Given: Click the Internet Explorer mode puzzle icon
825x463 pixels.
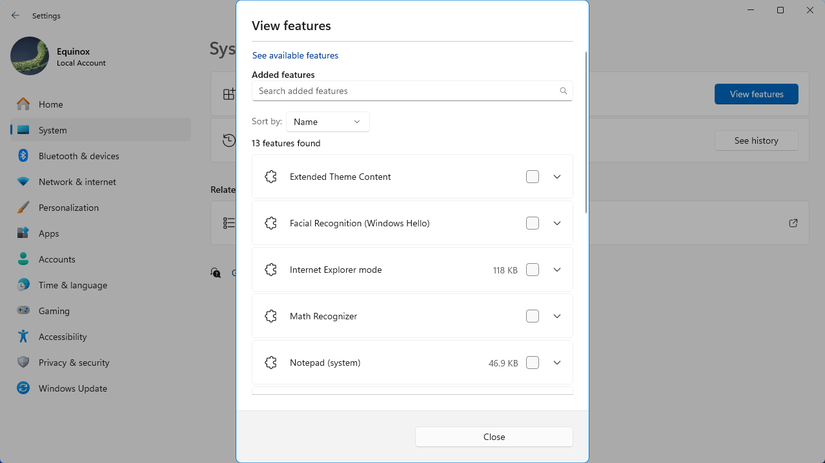Looking at the screenshot, I should coord(271,270).
